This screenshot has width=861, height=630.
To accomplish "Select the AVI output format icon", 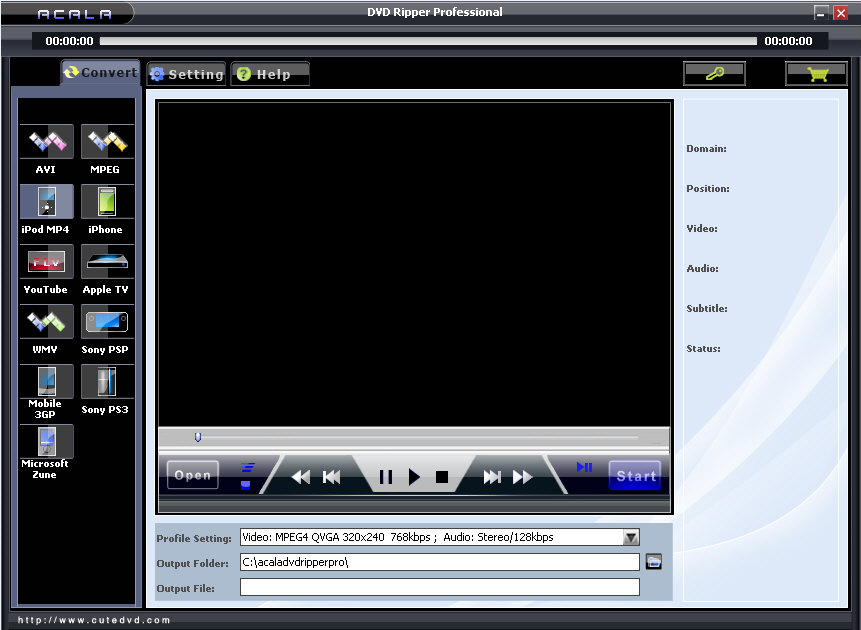I will click(46, 143).
